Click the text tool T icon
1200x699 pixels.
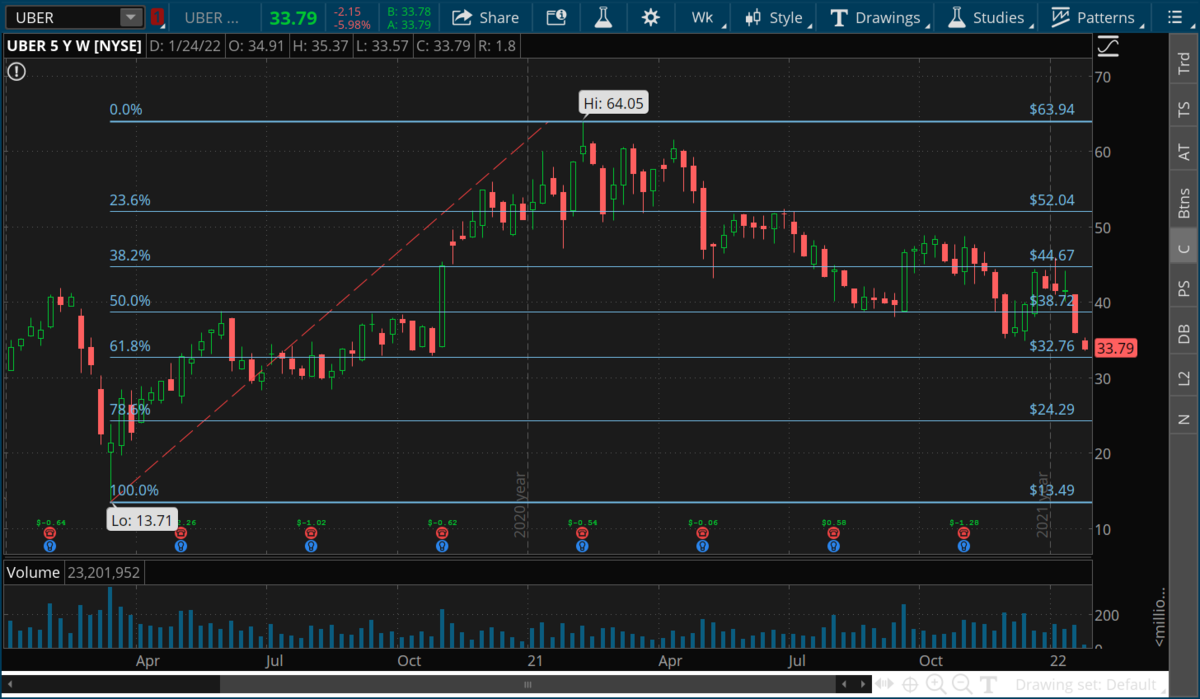coord(990,684)
